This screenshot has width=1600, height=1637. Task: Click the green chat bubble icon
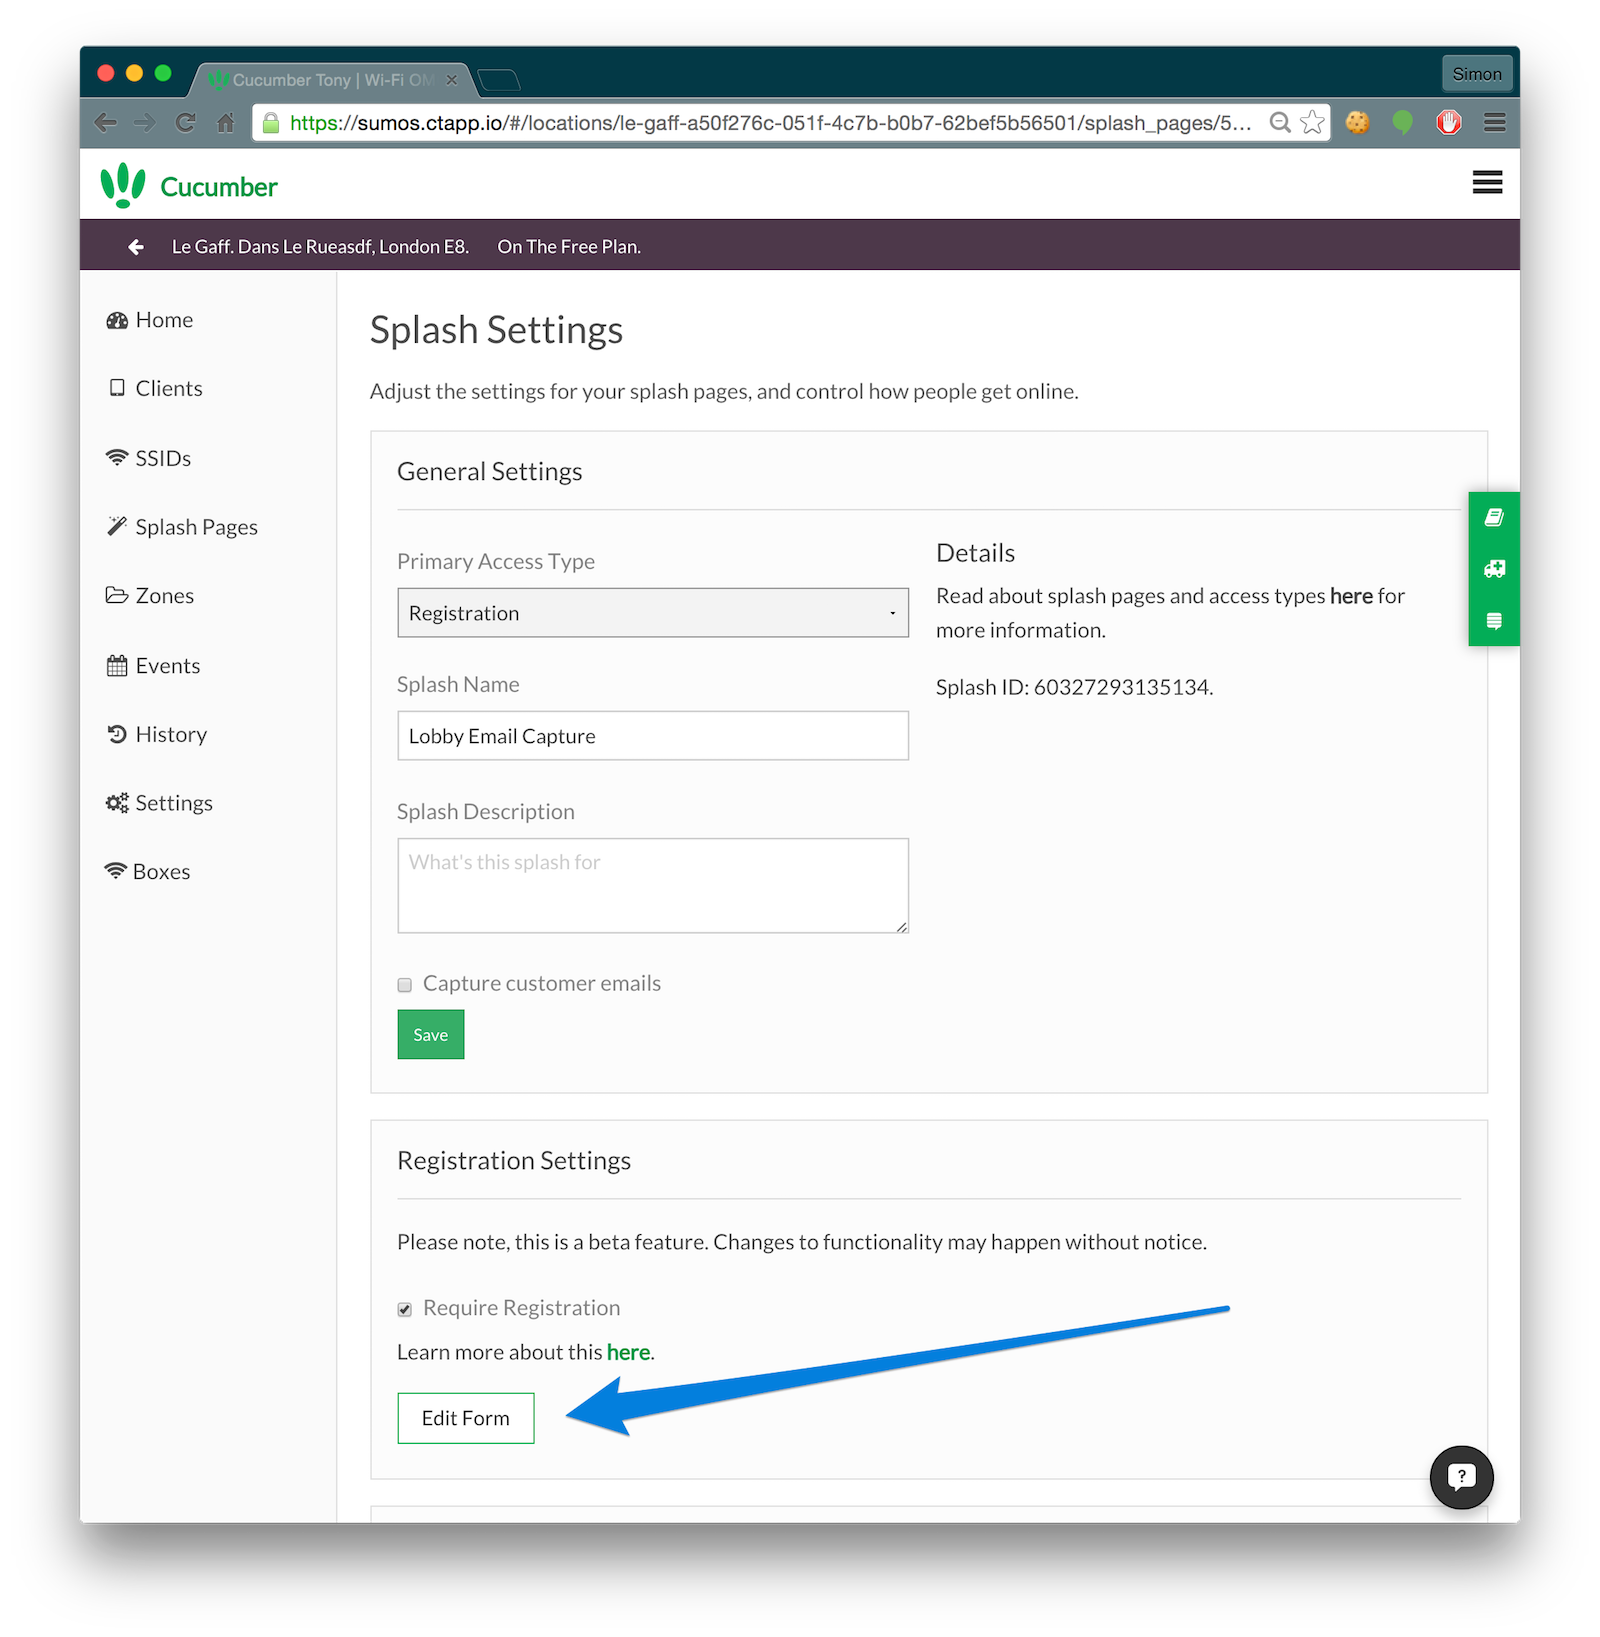(x=1402, y=122)
